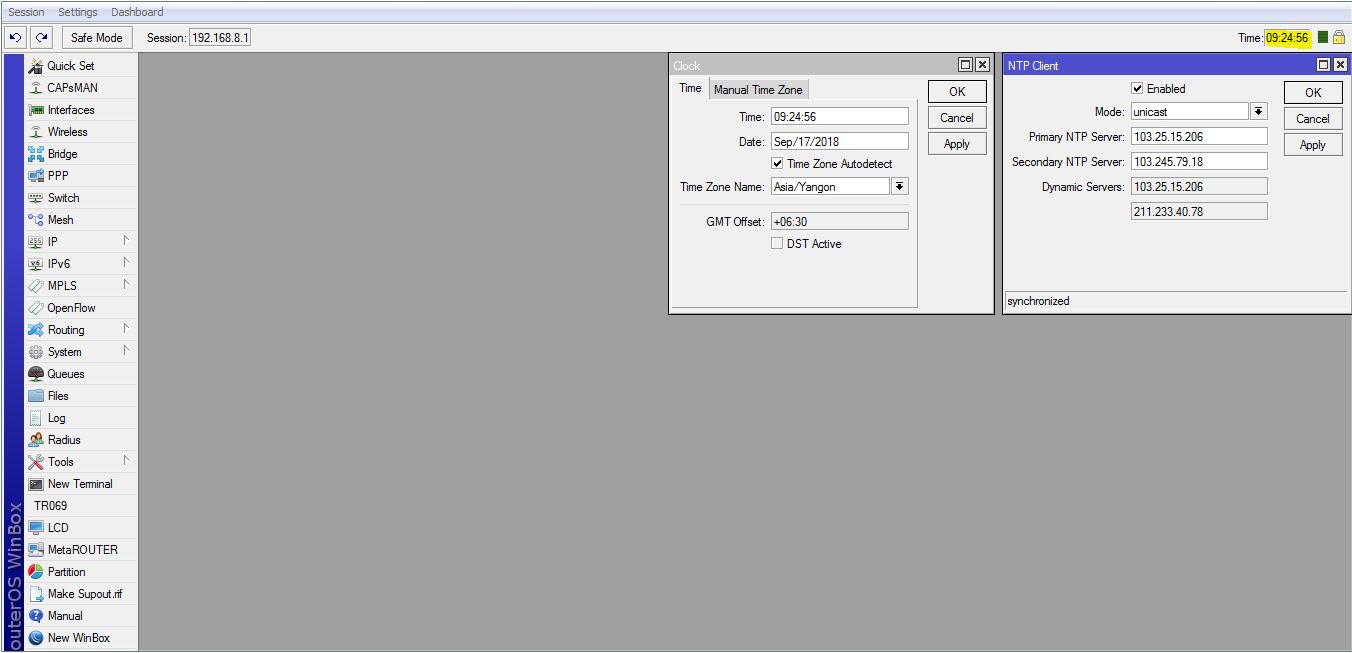1352x653 pixels.
Task: Click OK in Clock window
Action: point(957,92)
